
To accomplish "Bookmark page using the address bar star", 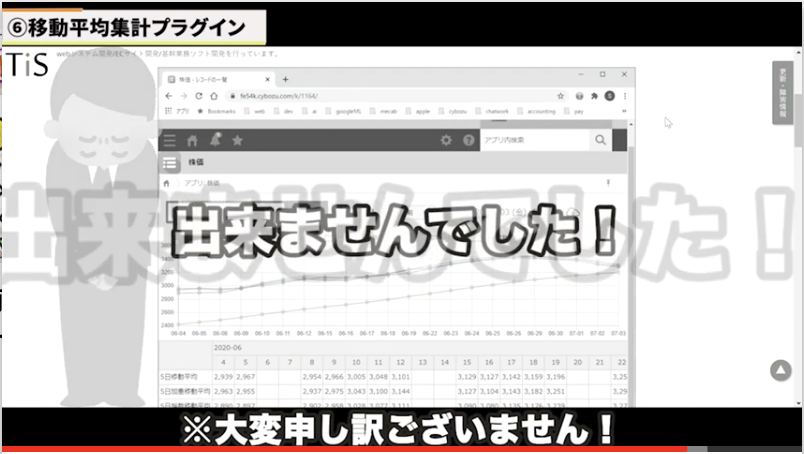I will tap(562, 96).
